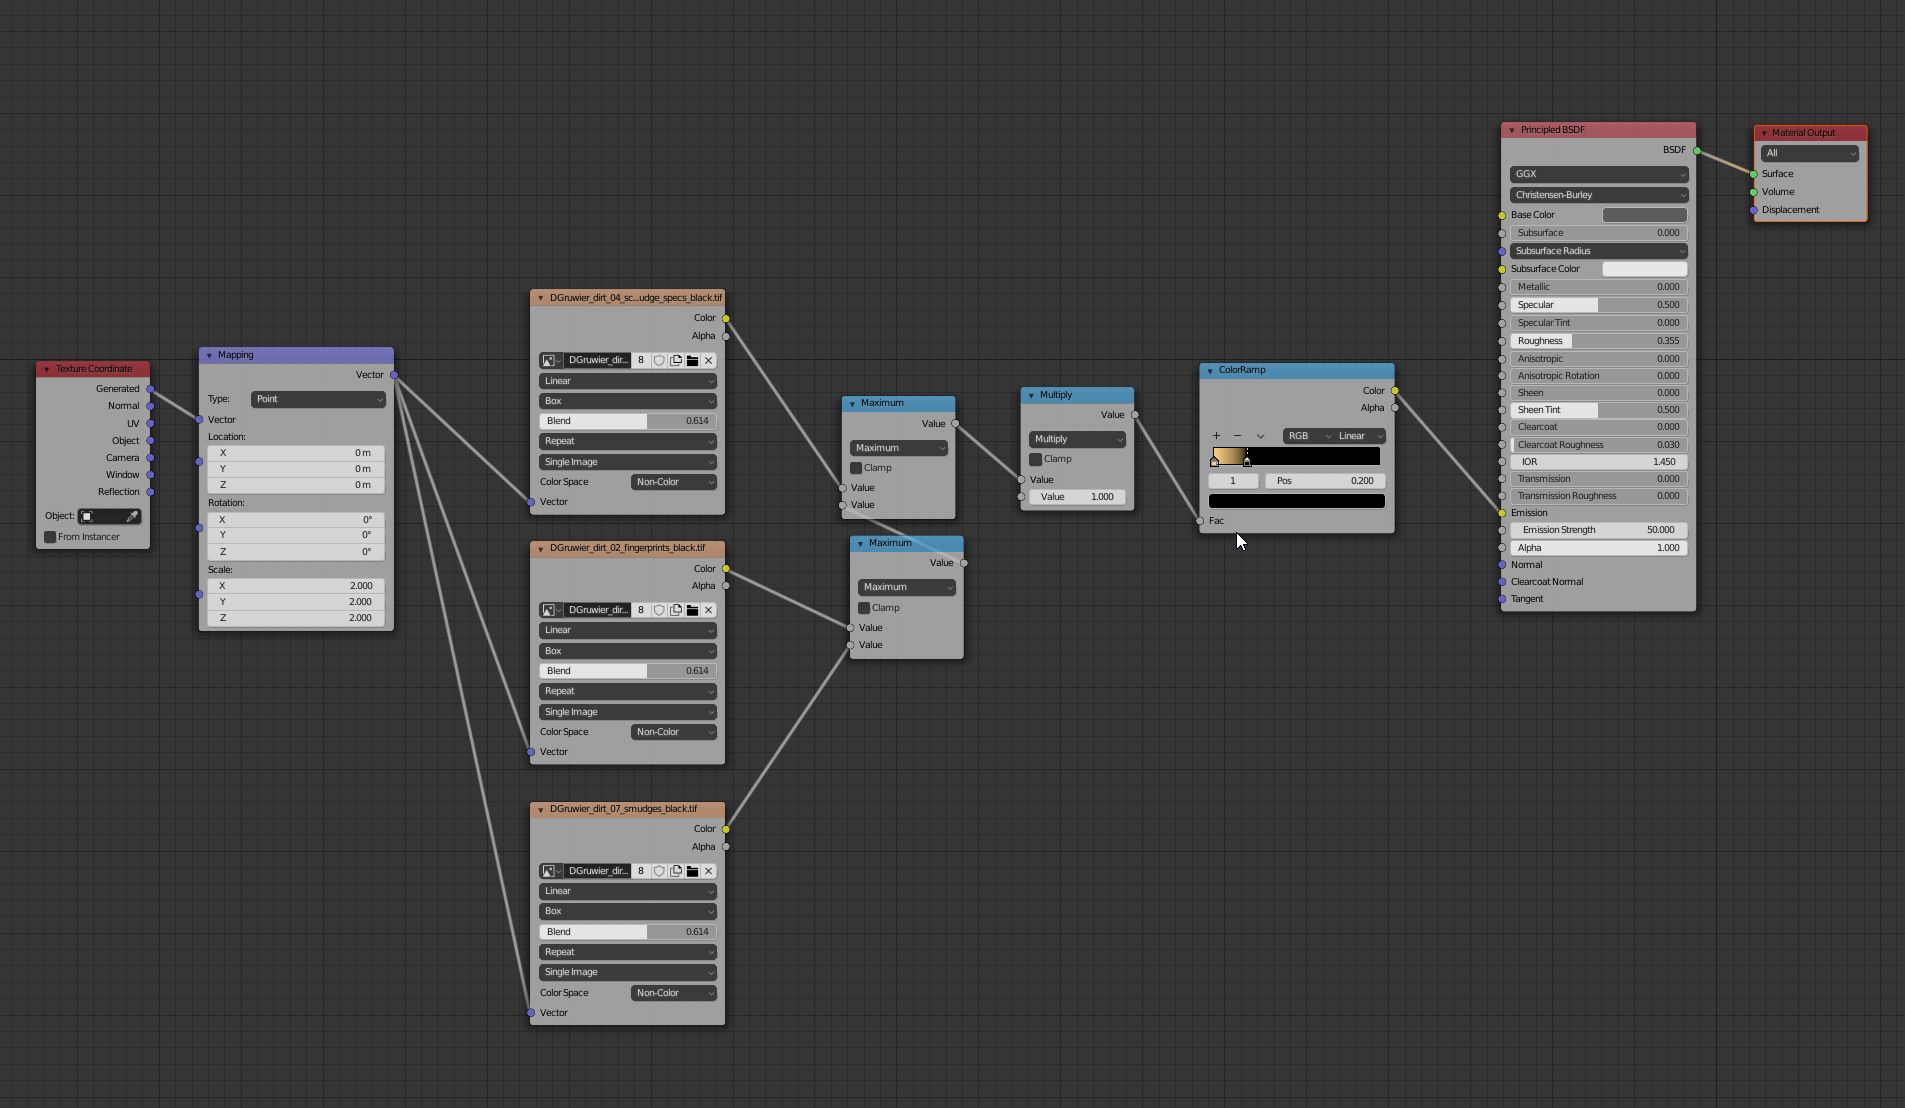Click ColorRamp Pos field 0.200
The height and width of the screenshot is (1108, 1905).
[x=1325, y=481]
